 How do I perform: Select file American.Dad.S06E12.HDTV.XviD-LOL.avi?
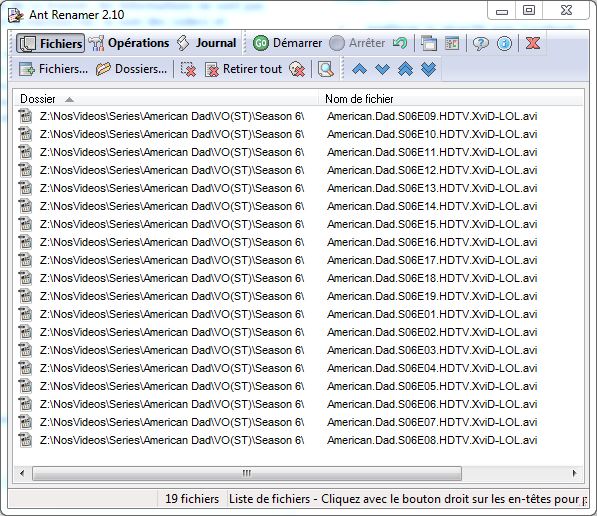click(x=432, y=170)
